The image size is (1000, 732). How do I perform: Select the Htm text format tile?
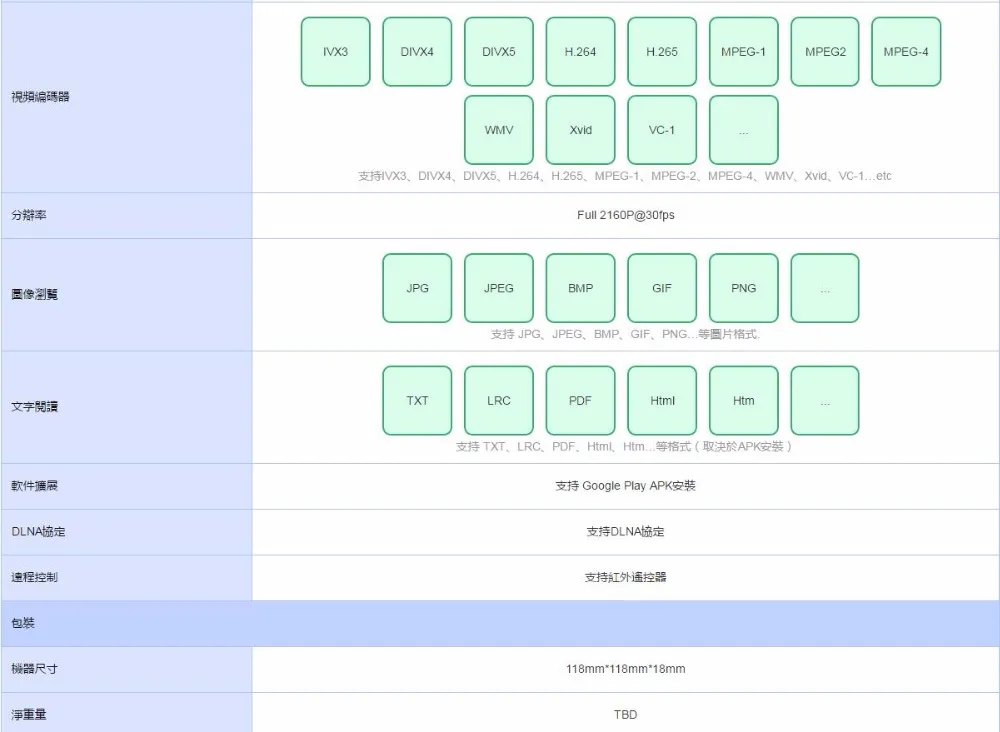coord(744,400)
